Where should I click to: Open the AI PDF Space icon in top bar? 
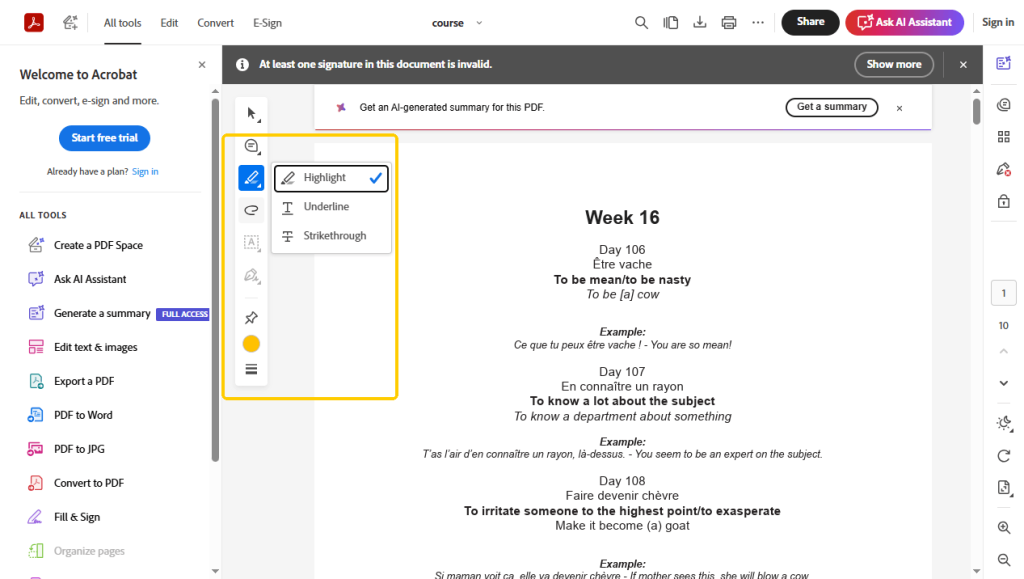click(70, 23)
